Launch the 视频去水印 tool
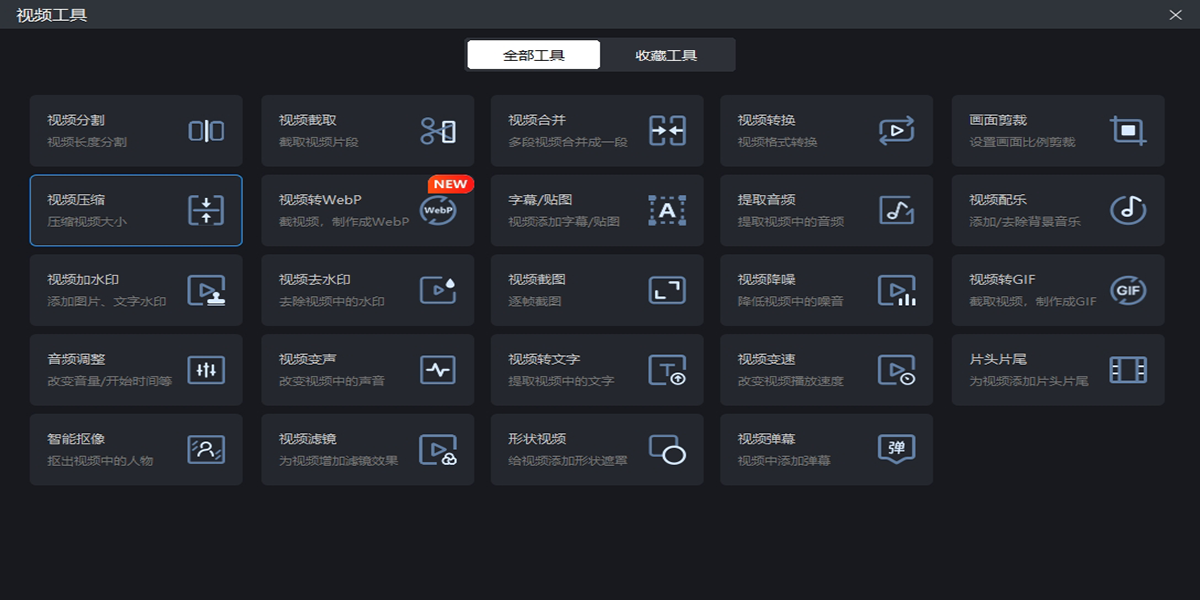Screen dimensions: 1200x600 [x=367, y=290]
